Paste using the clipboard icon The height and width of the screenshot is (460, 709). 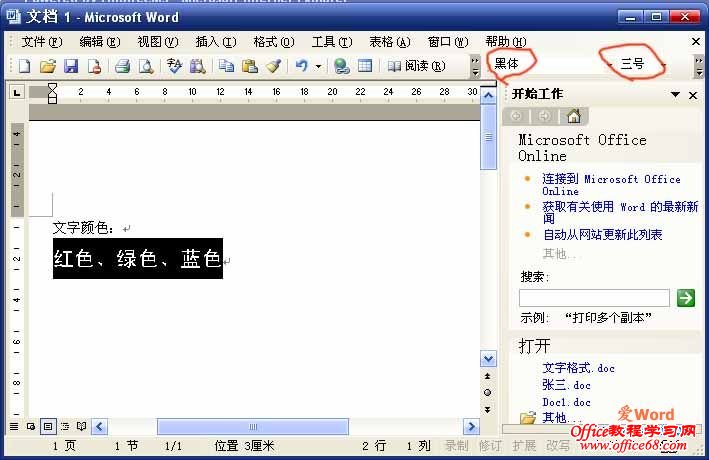(250, 66)
